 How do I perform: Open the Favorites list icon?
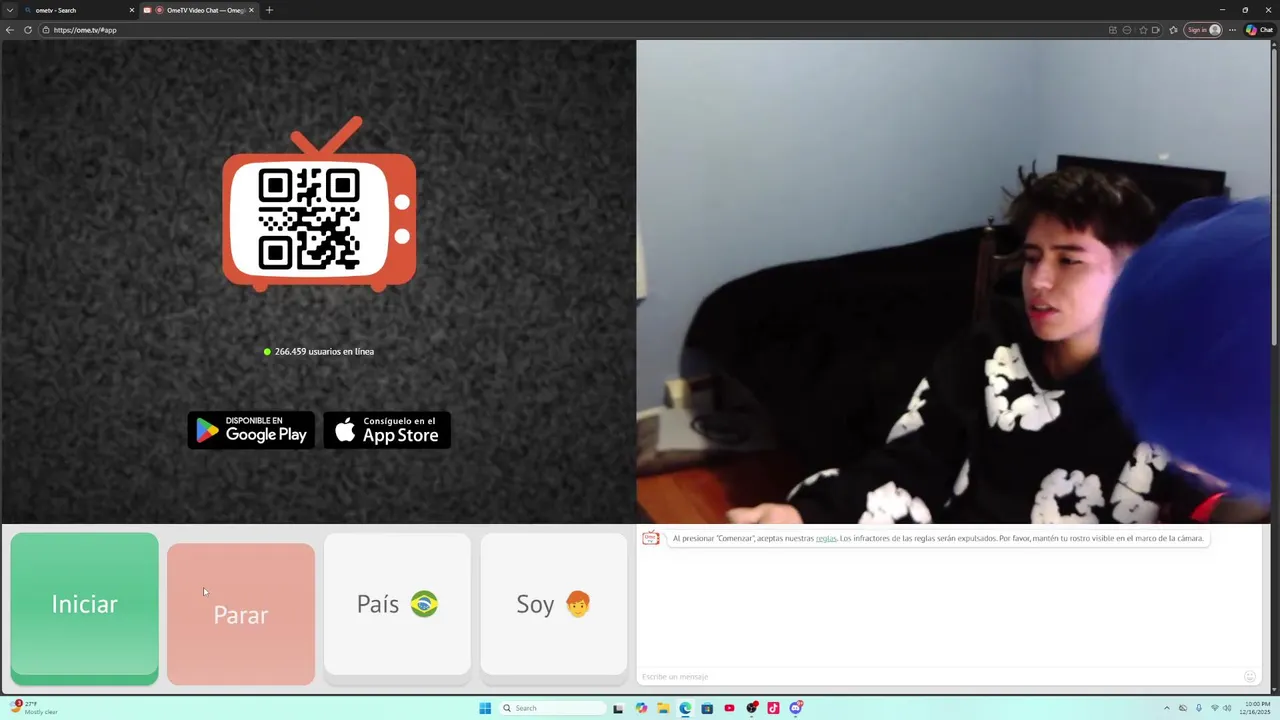click(1173, 30)
